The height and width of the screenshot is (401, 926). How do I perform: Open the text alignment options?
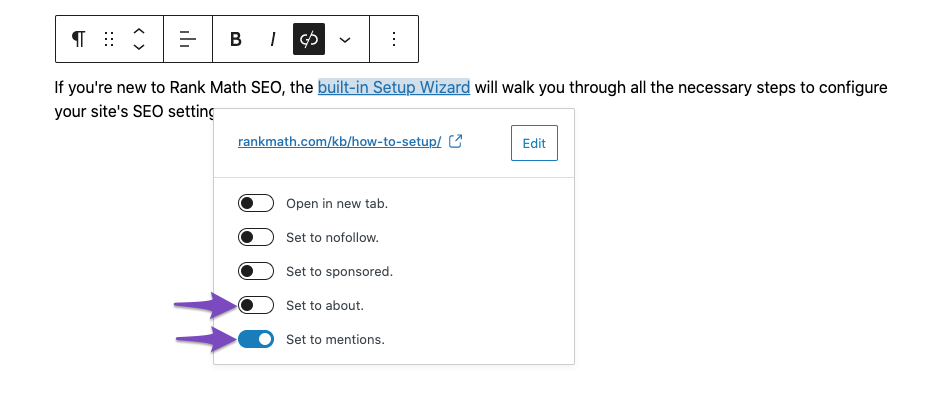point(188,40)
